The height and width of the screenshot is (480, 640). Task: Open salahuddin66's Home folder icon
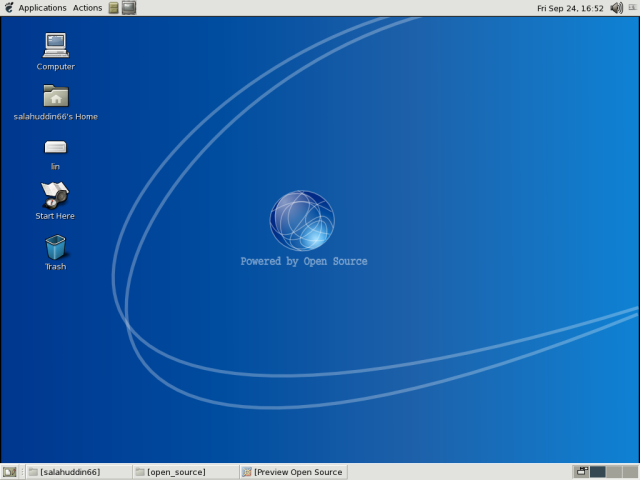click(x=56, y=96)
